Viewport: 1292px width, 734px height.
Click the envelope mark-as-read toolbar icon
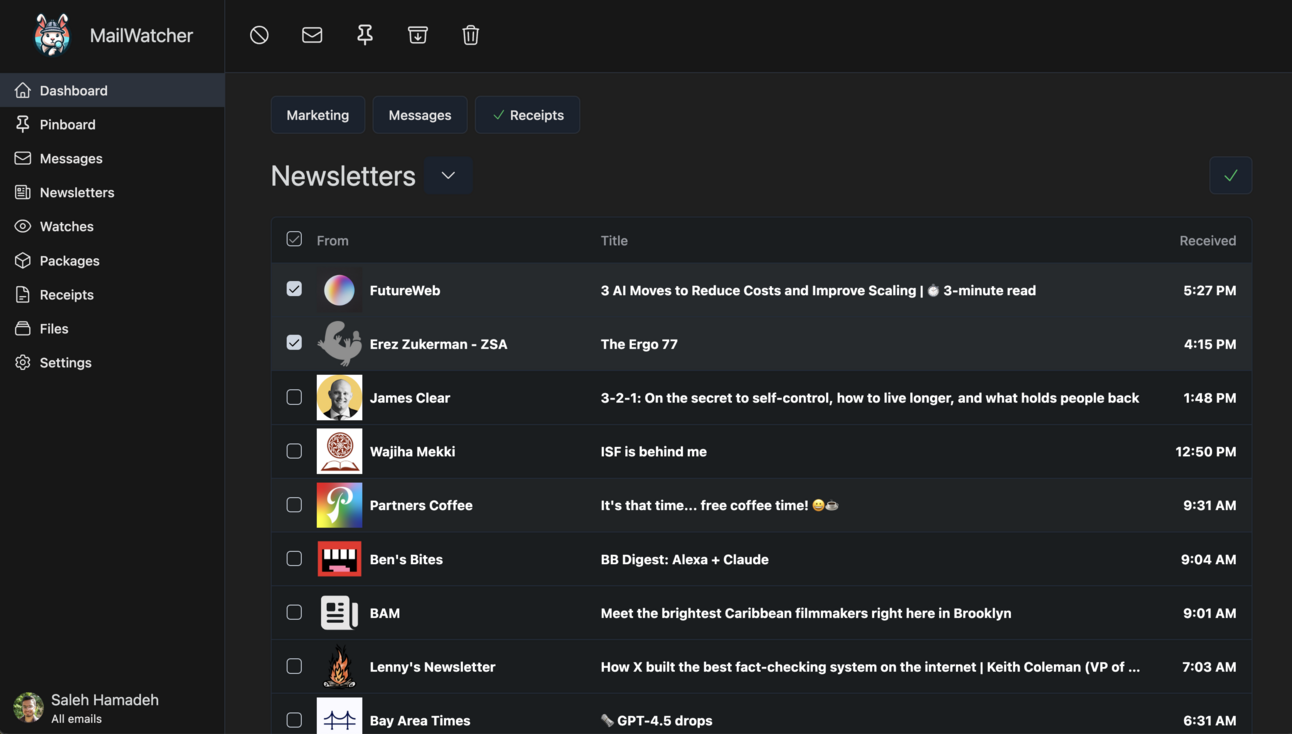312,35
